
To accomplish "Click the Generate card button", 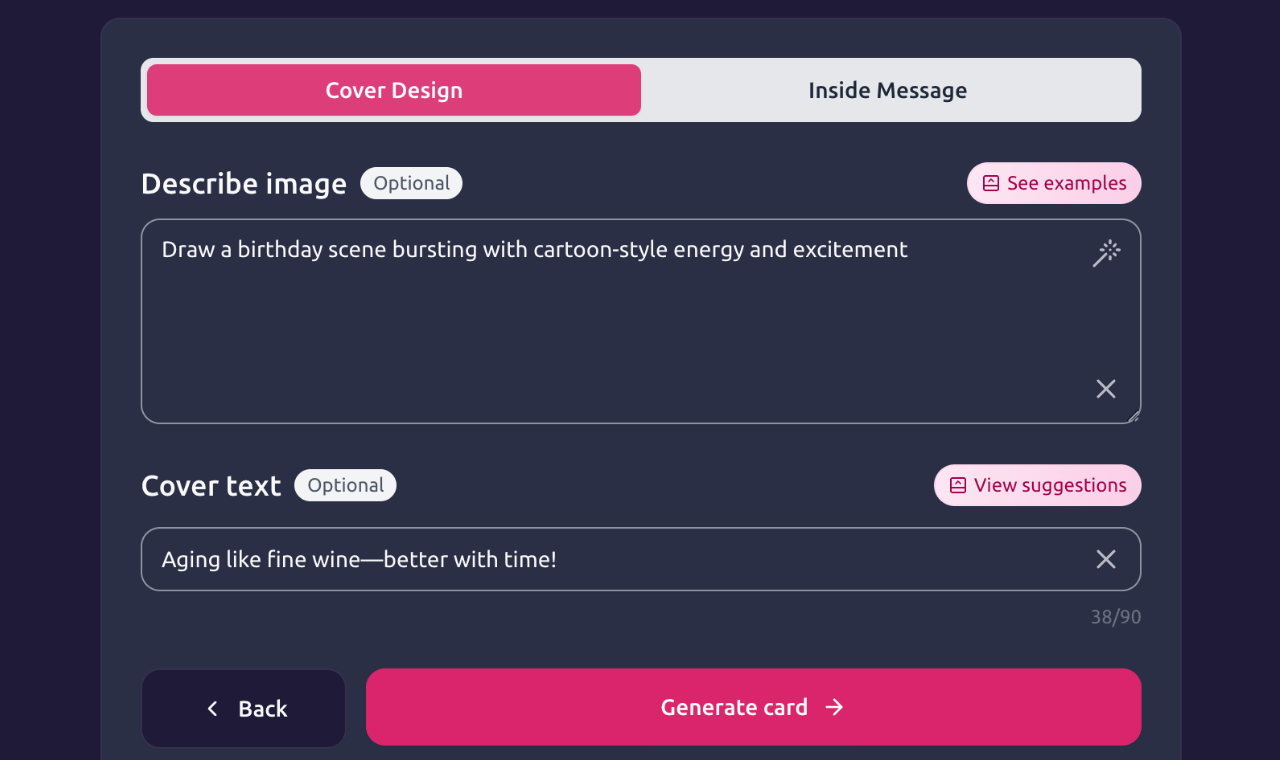I will coord(753,707).
